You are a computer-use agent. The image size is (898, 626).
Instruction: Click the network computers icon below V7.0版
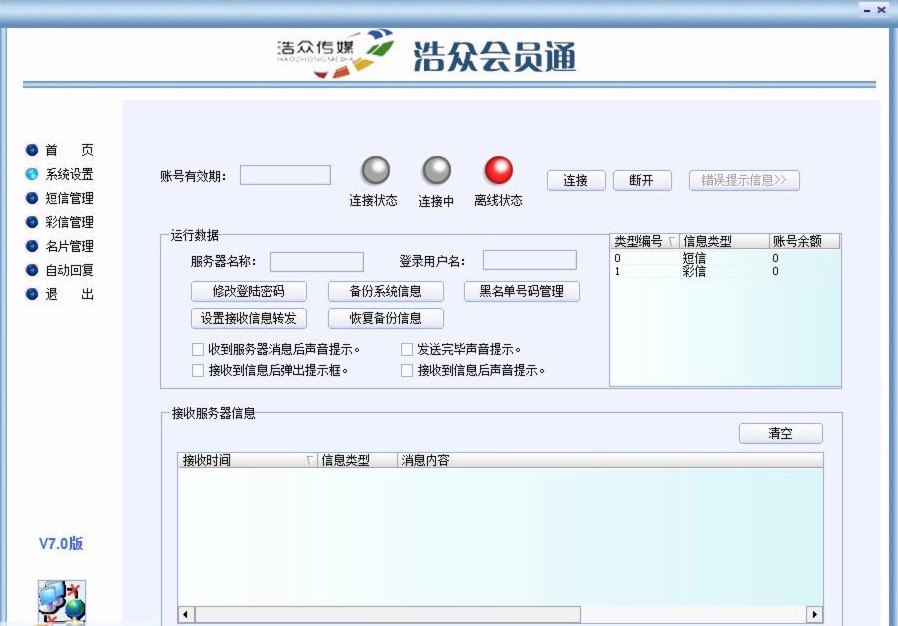tap(62, 601)
